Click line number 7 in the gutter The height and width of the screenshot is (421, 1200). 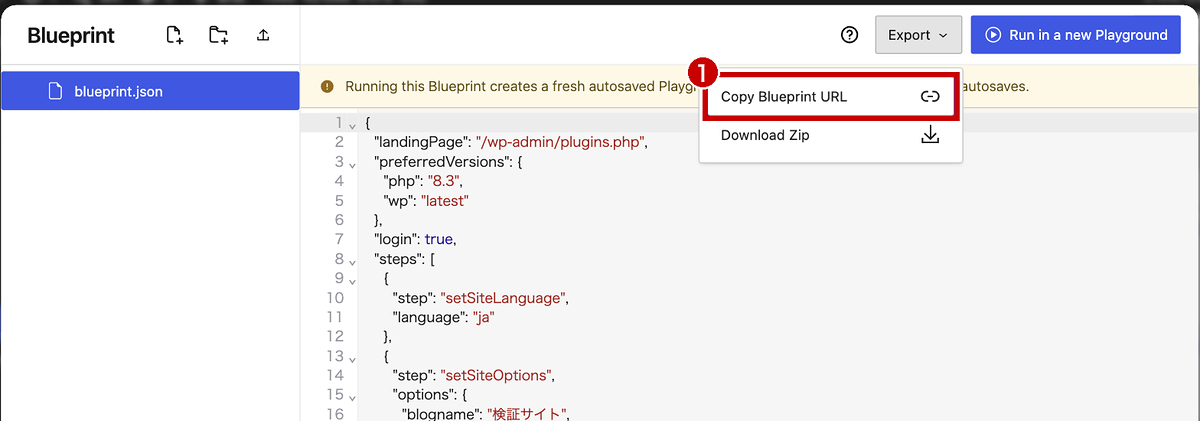click(x=339, y=239)
